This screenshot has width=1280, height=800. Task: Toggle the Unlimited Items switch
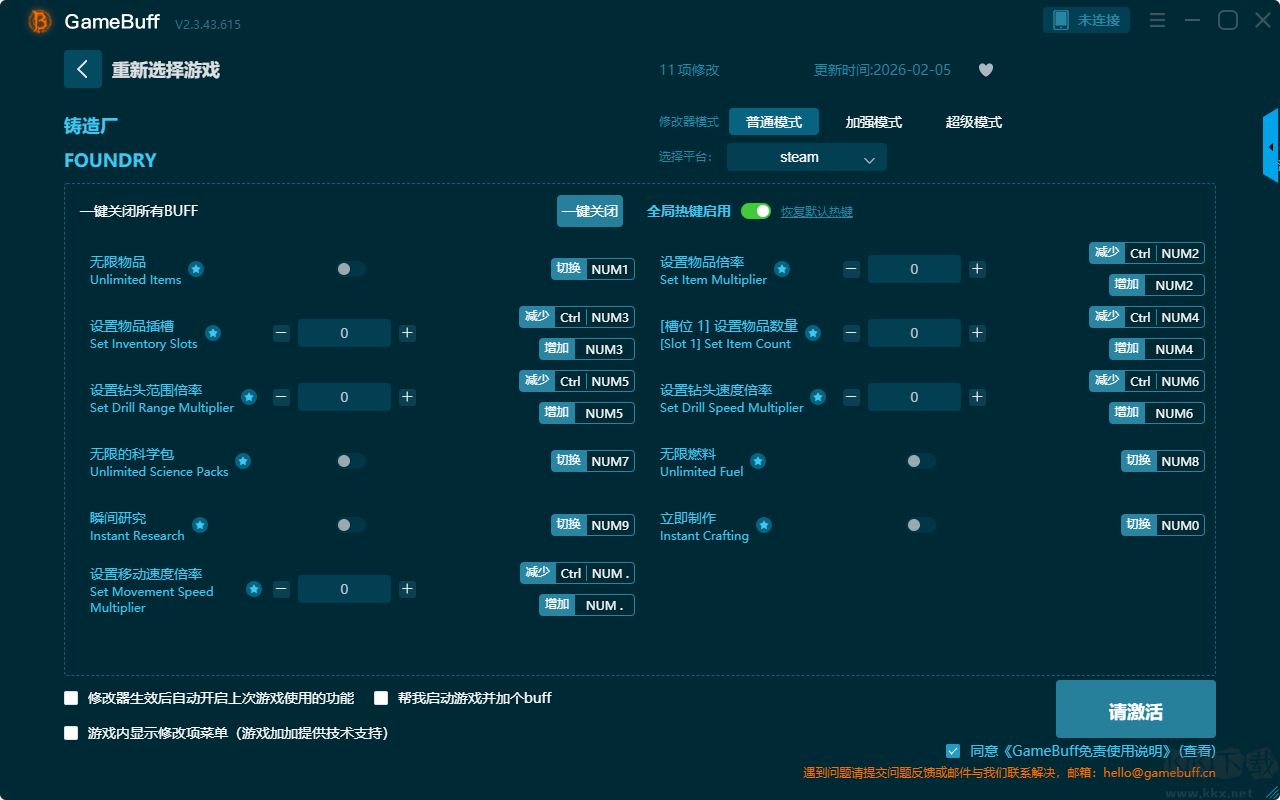click(351, 269)
